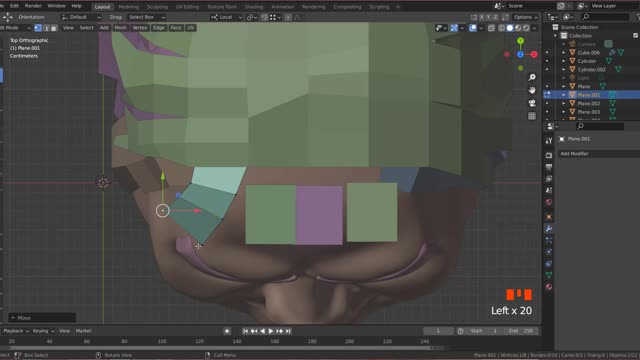Open the Output properties tab

click(549, 167)
